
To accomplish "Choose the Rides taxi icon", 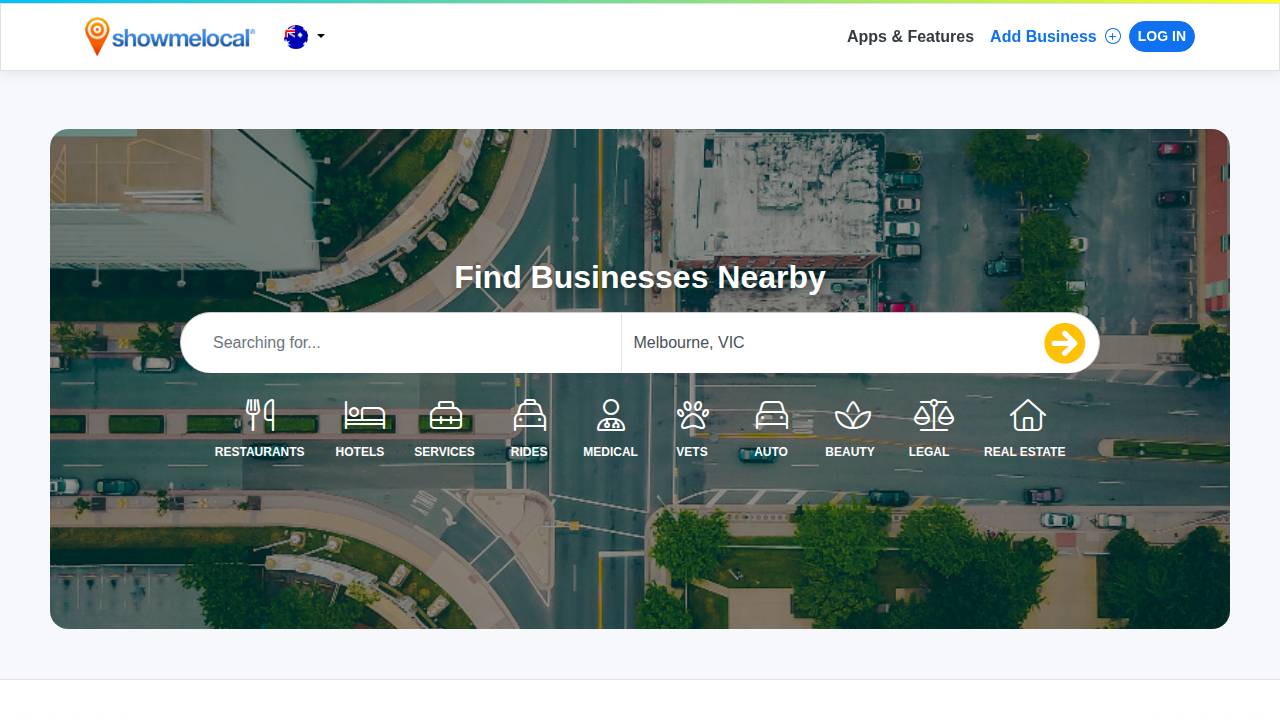I will [529, 415].
